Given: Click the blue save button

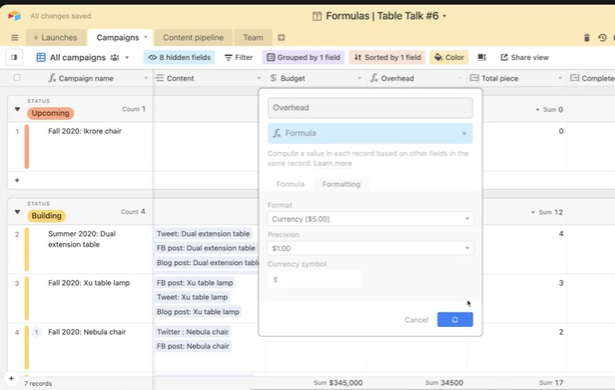Looking at the screenshot, I should [455, 319].
